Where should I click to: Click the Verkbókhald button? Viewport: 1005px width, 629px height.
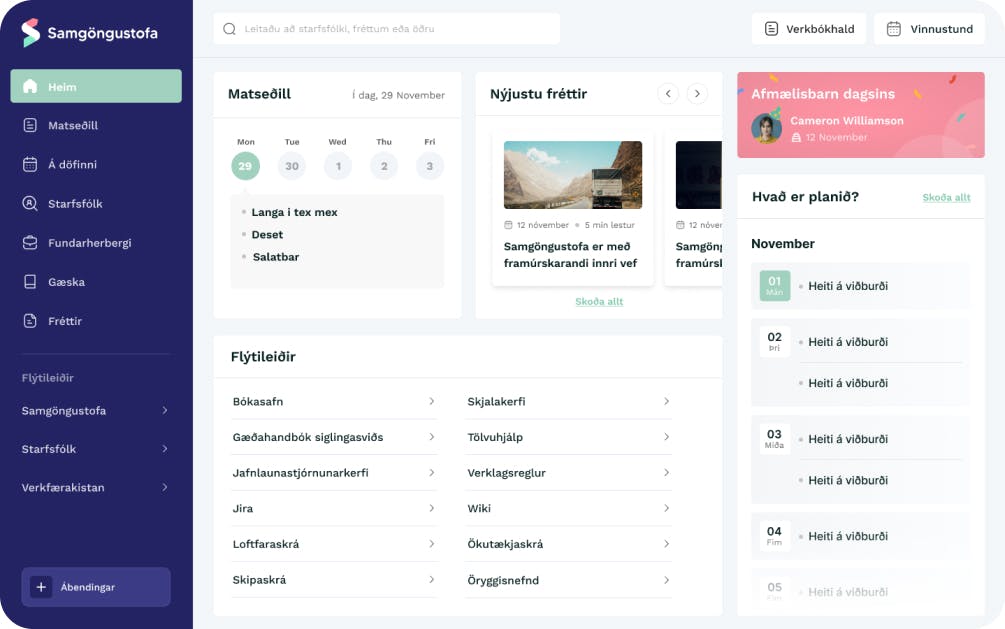[x=809, y=29]
